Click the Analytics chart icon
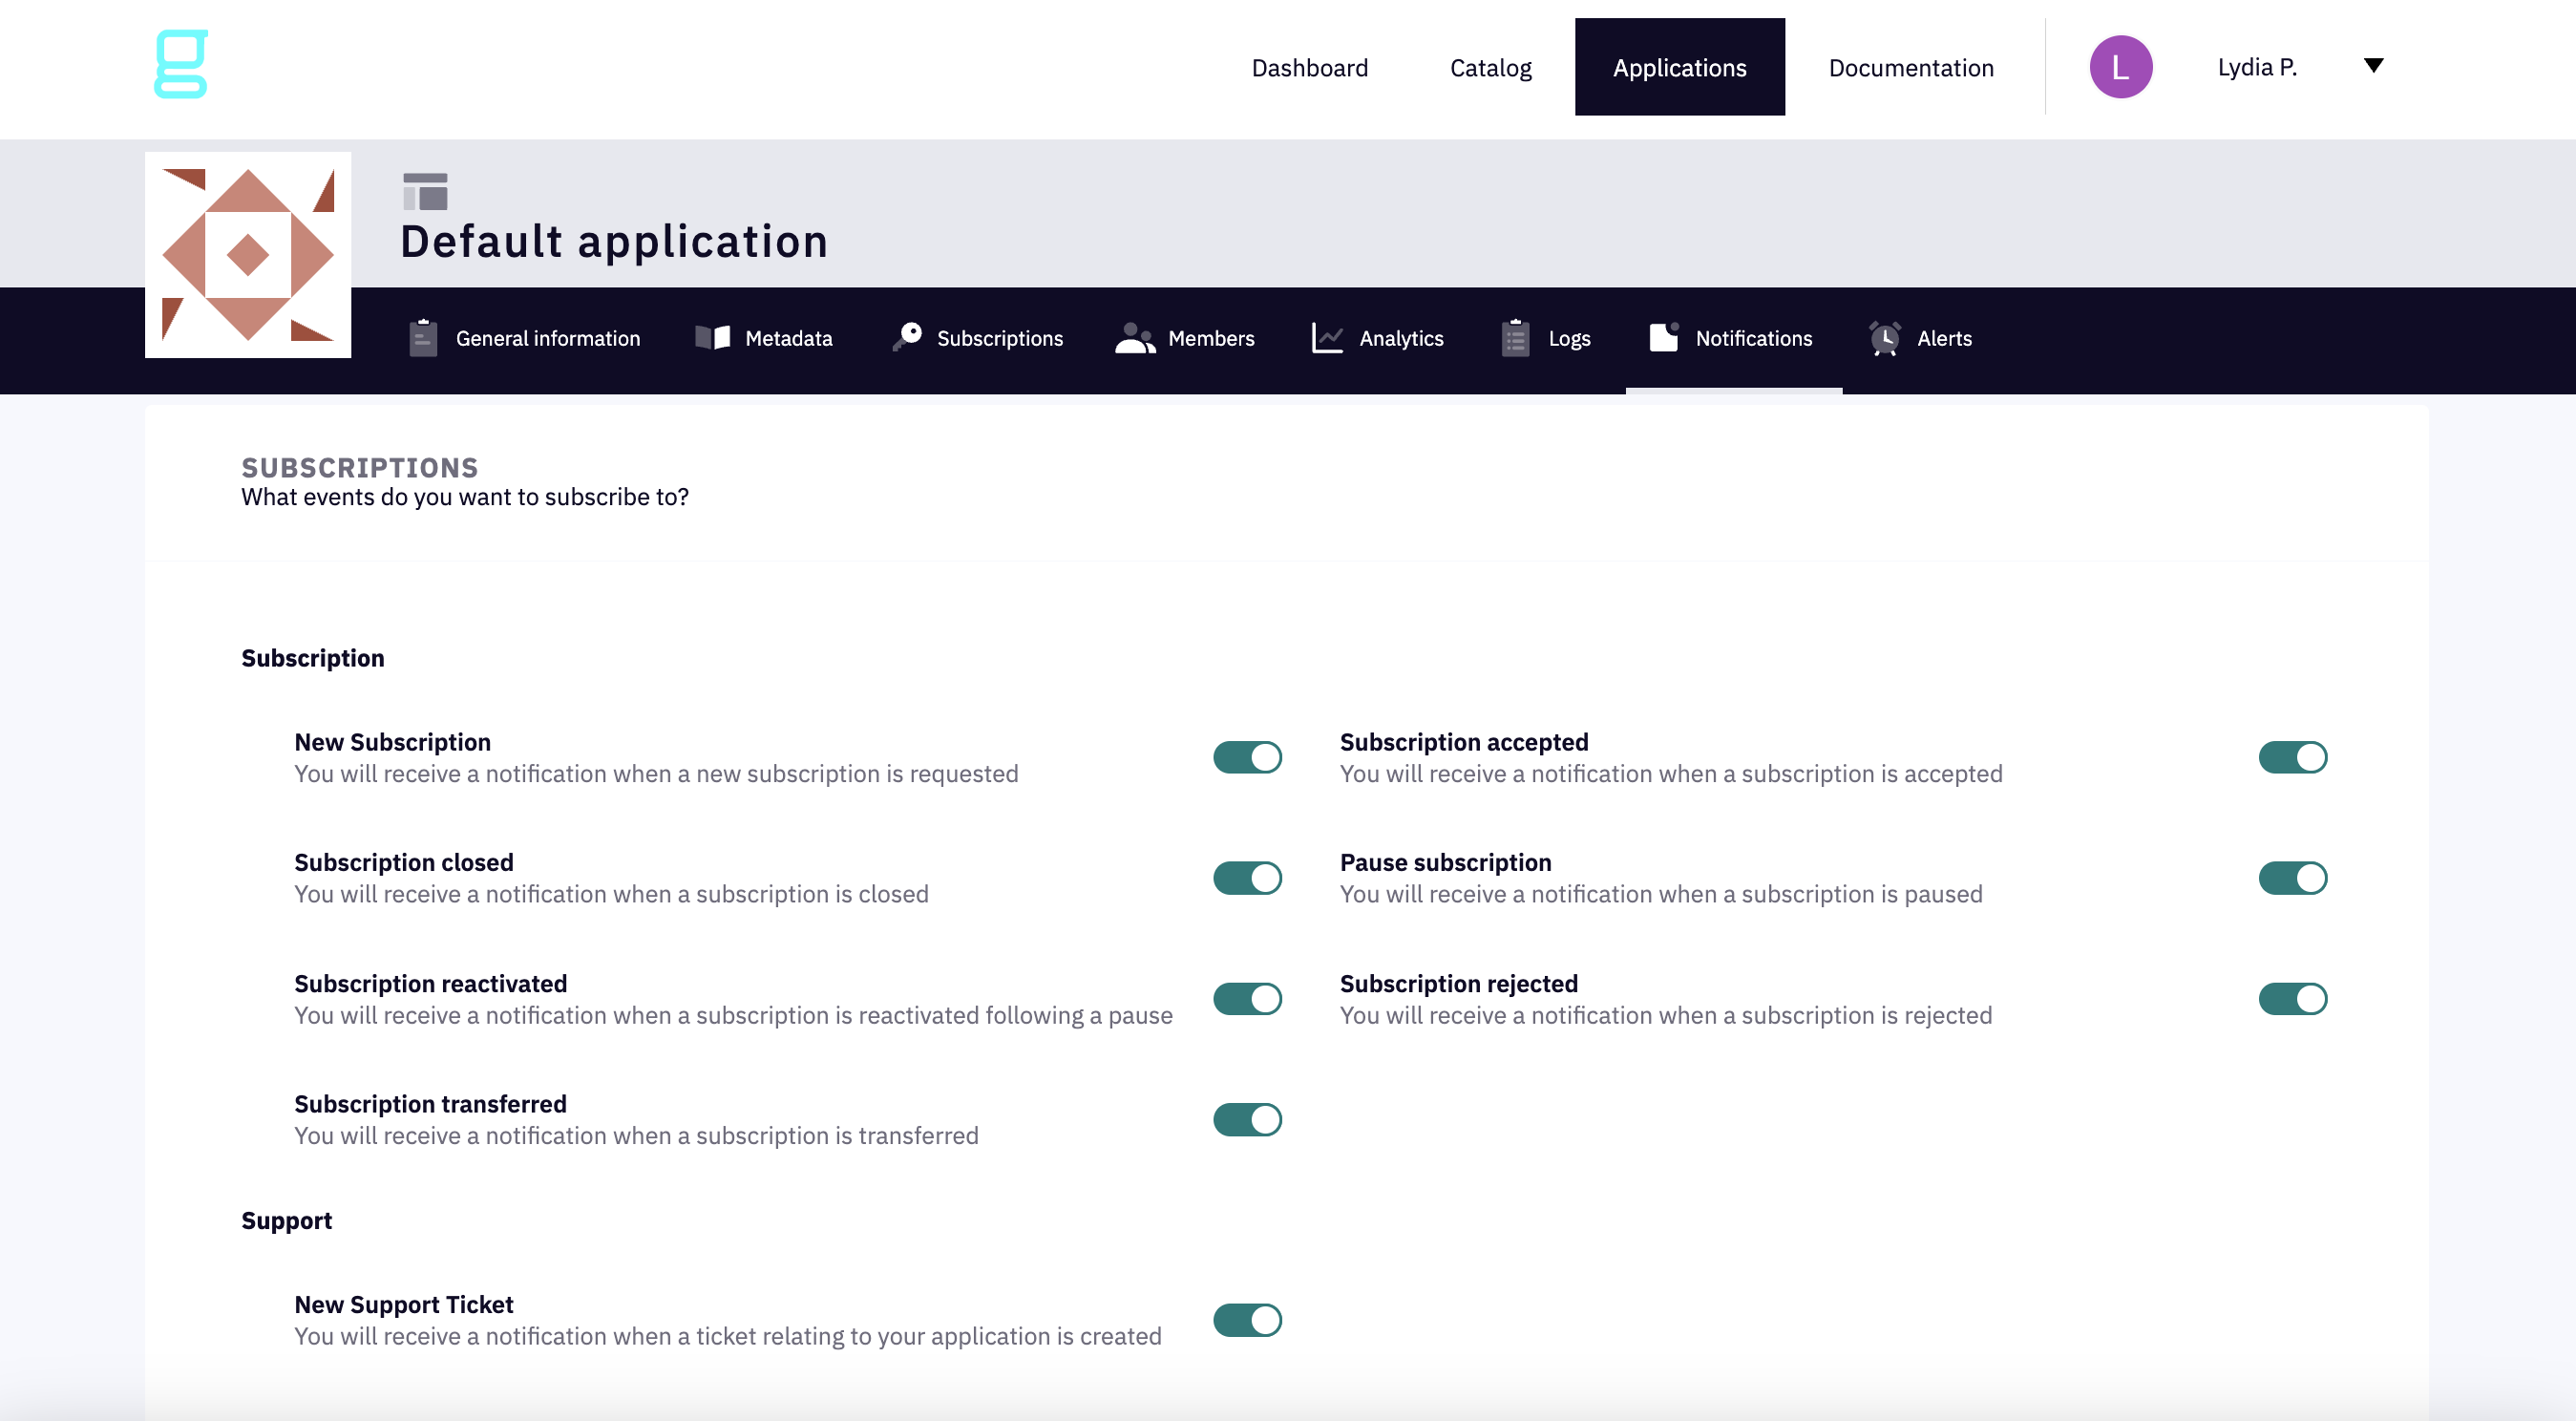This screenshot has width=2576, height=1421. coord(1327,338)
